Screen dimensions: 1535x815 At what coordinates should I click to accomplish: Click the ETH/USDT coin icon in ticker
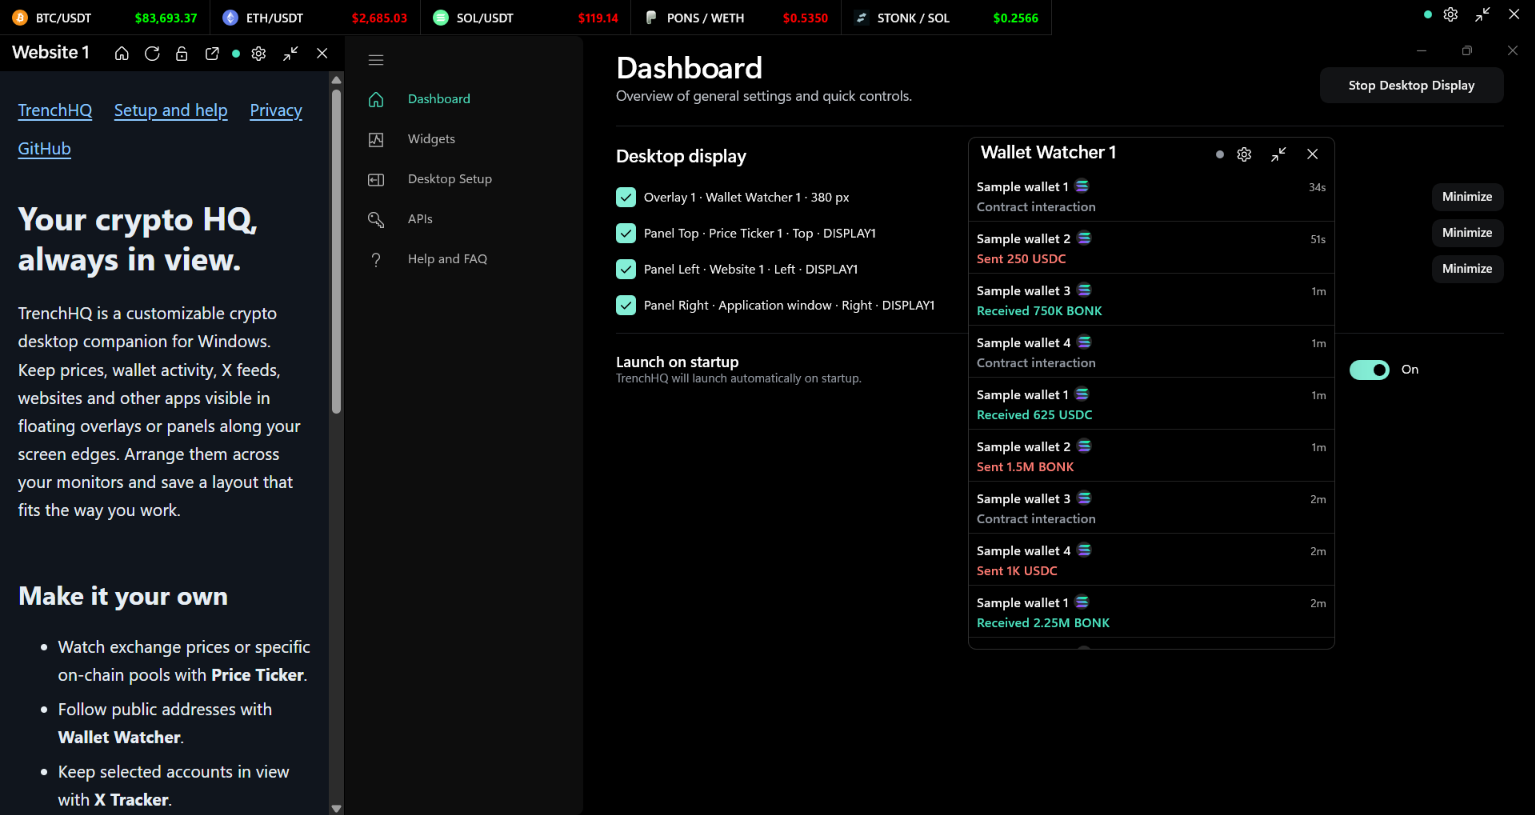point(230,18)
